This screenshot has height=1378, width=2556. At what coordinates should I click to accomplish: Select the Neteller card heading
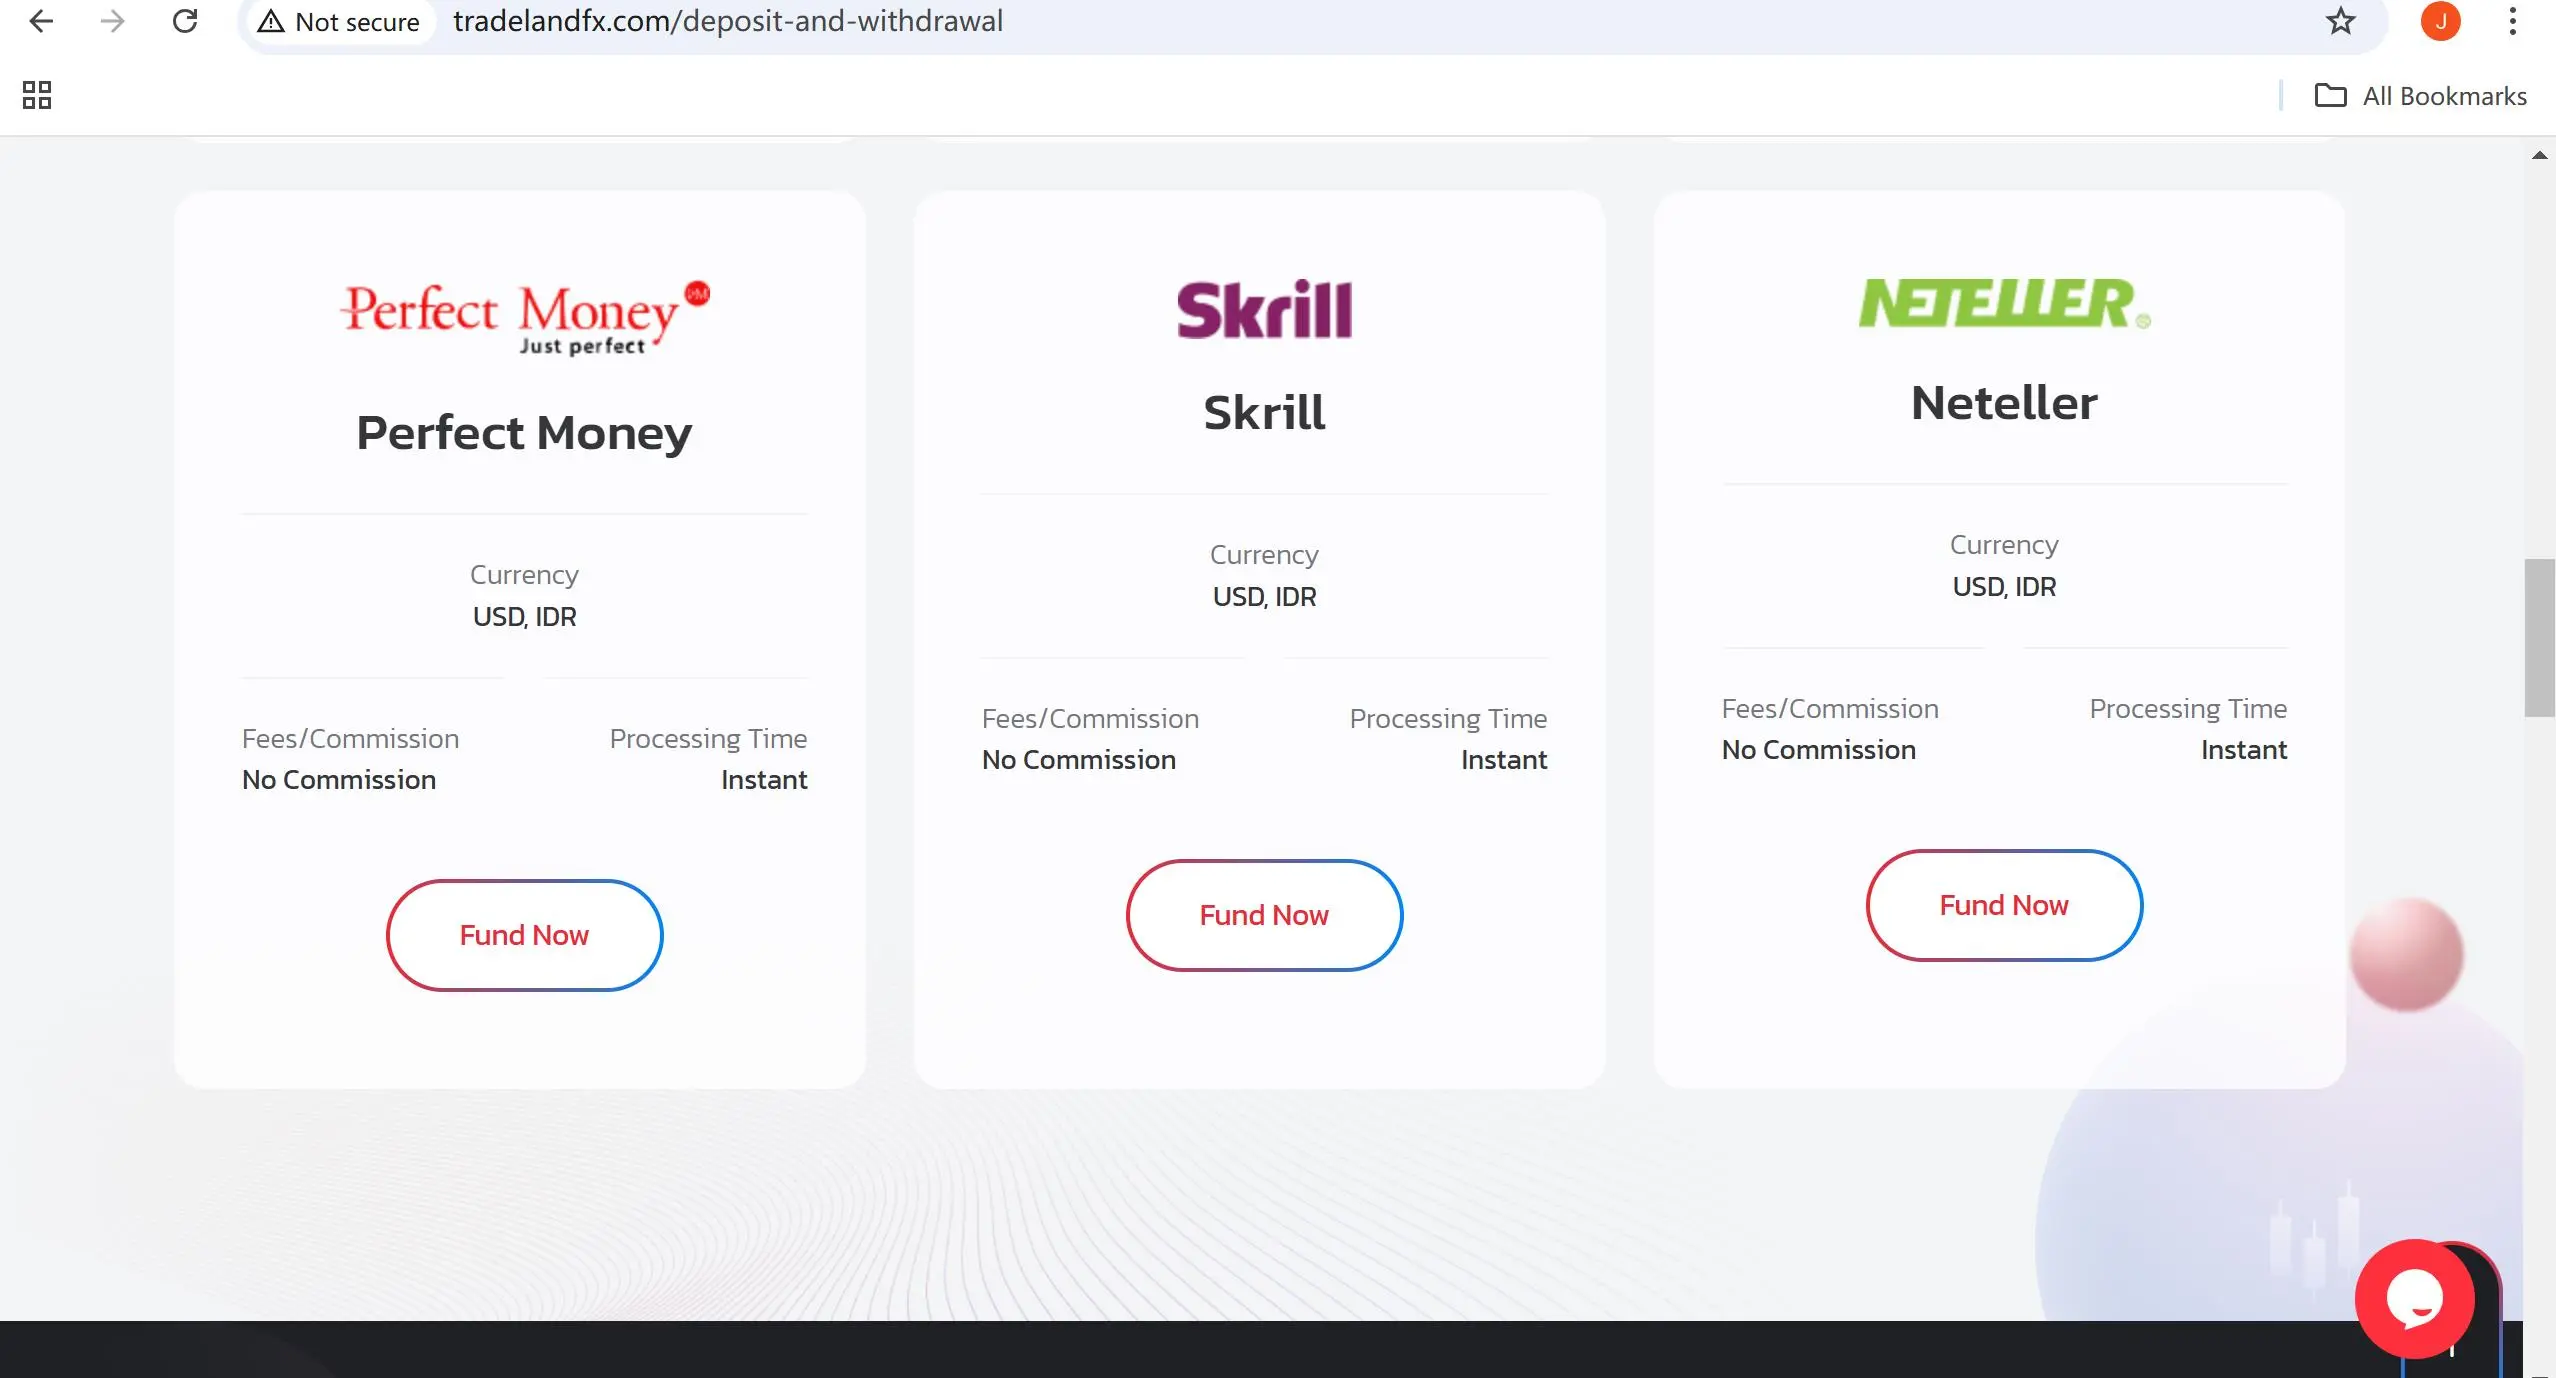pos(2004,403)
